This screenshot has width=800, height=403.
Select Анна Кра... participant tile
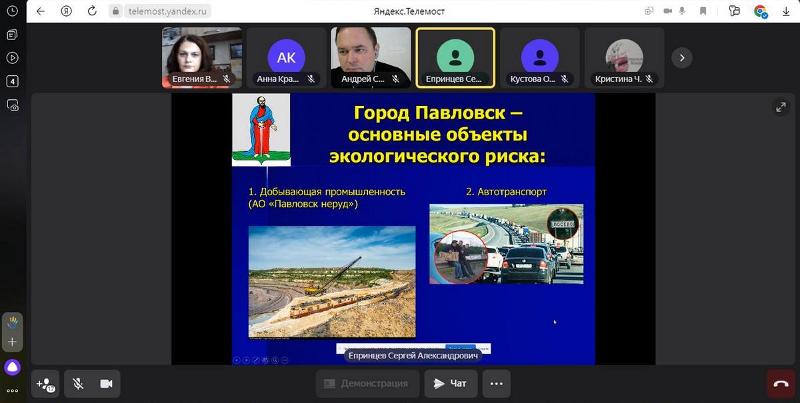click(286, 57)
